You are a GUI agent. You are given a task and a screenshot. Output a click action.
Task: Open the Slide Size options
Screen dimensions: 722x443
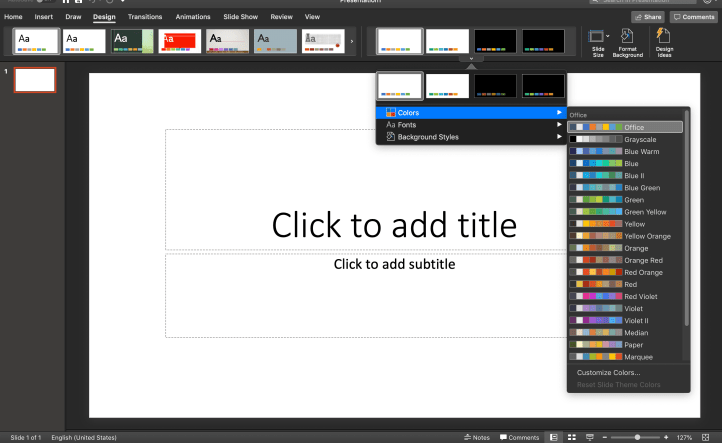(x=598, y=42)
